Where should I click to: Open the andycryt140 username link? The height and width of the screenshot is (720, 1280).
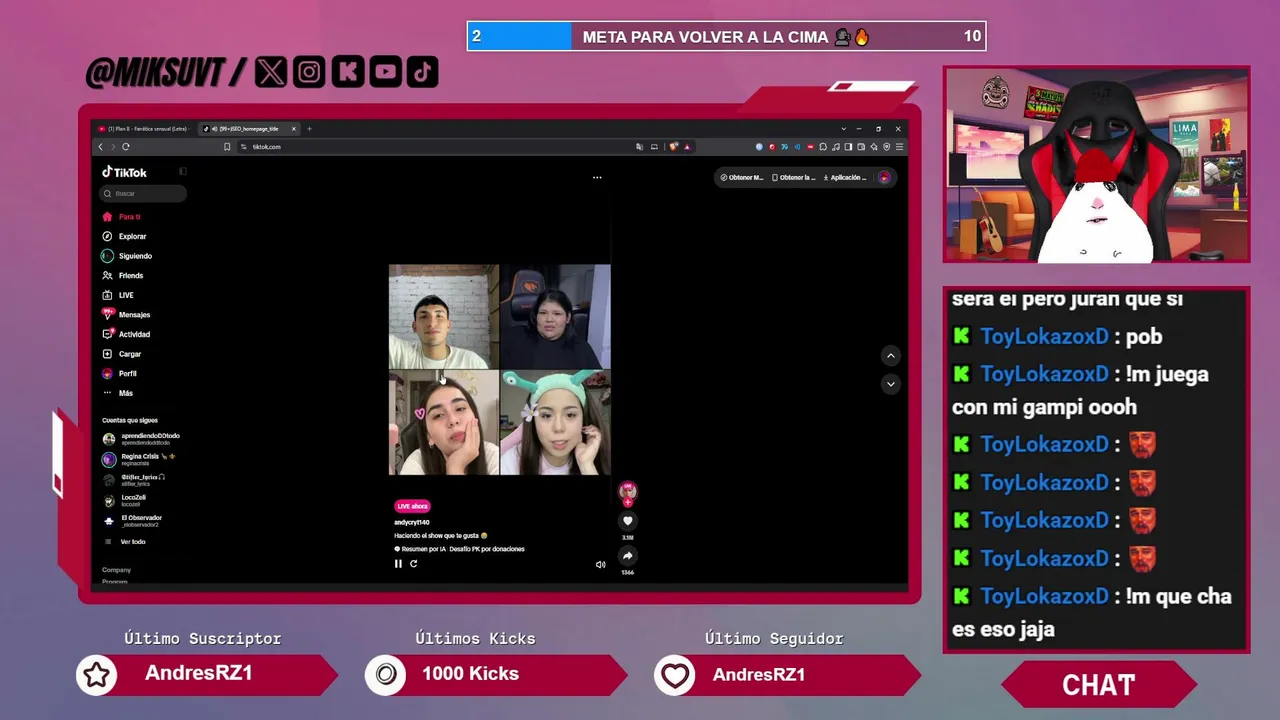pos(412,522)
